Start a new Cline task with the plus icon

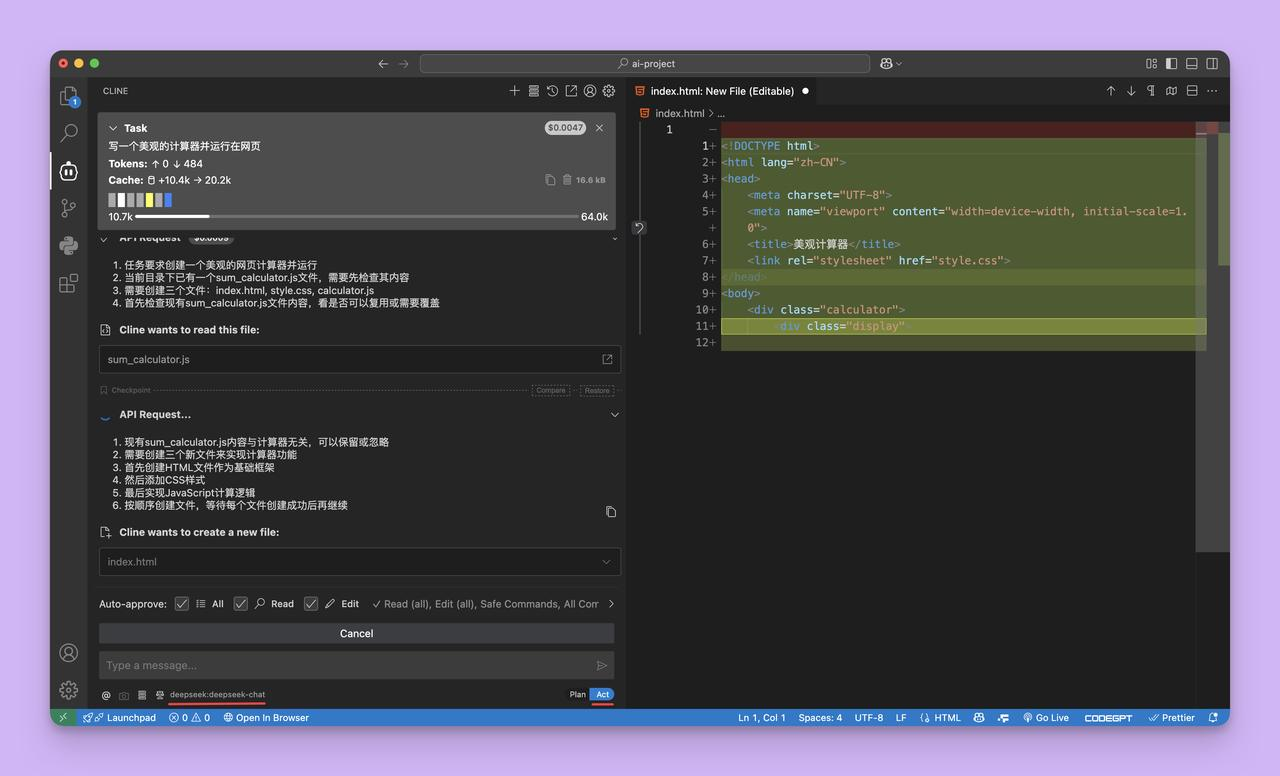click(515, 90)
